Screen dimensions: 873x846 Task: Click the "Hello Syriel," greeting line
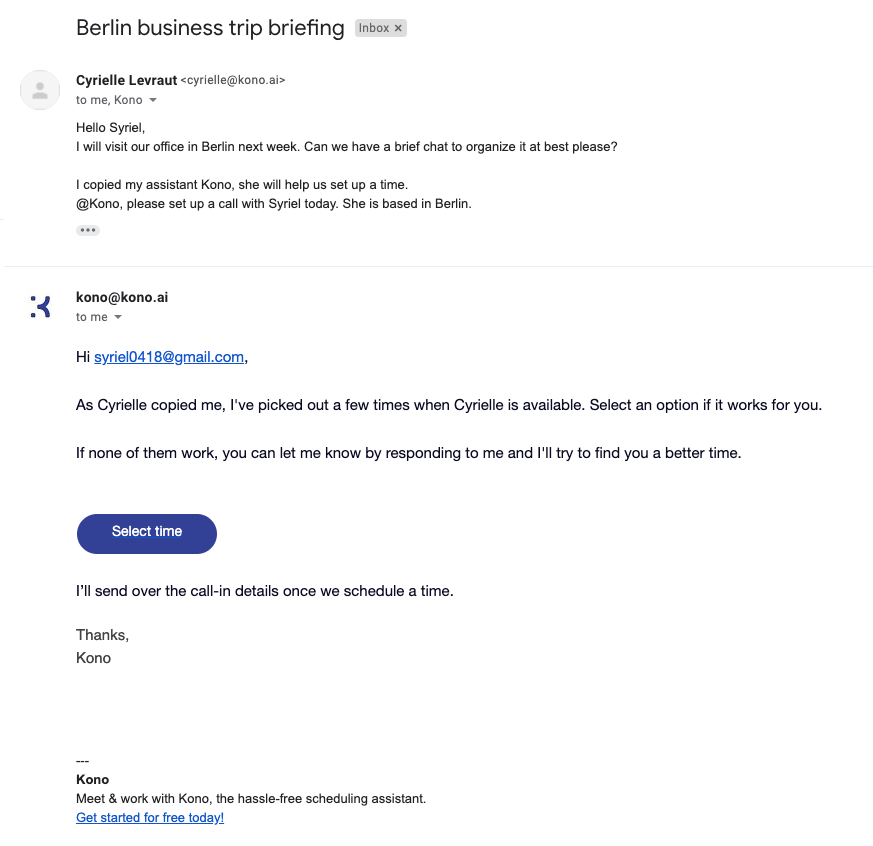pos(111,127)
